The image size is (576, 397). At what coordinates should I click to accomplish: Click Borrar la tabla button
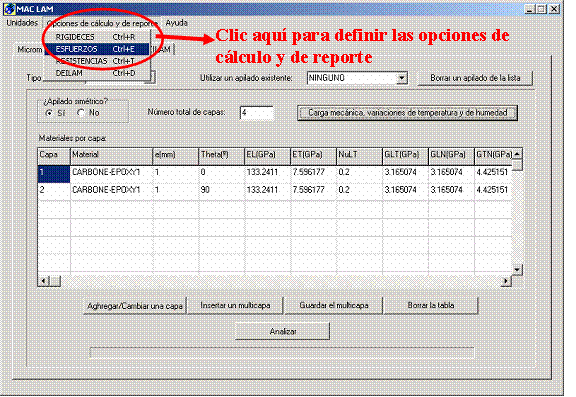click(431, 306)
